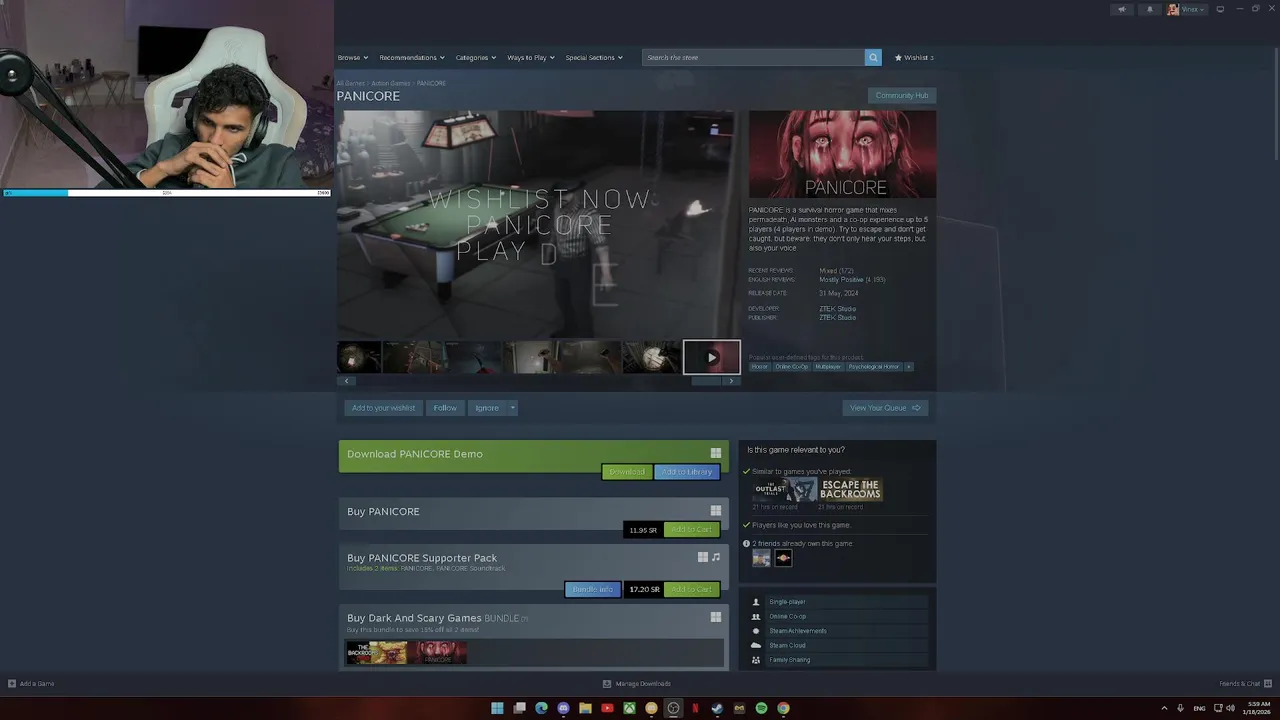Image resolution: width=1280 pixels, height=720 pixels.
Task: Follow the PANICORE game
Action: pos(445,408)
